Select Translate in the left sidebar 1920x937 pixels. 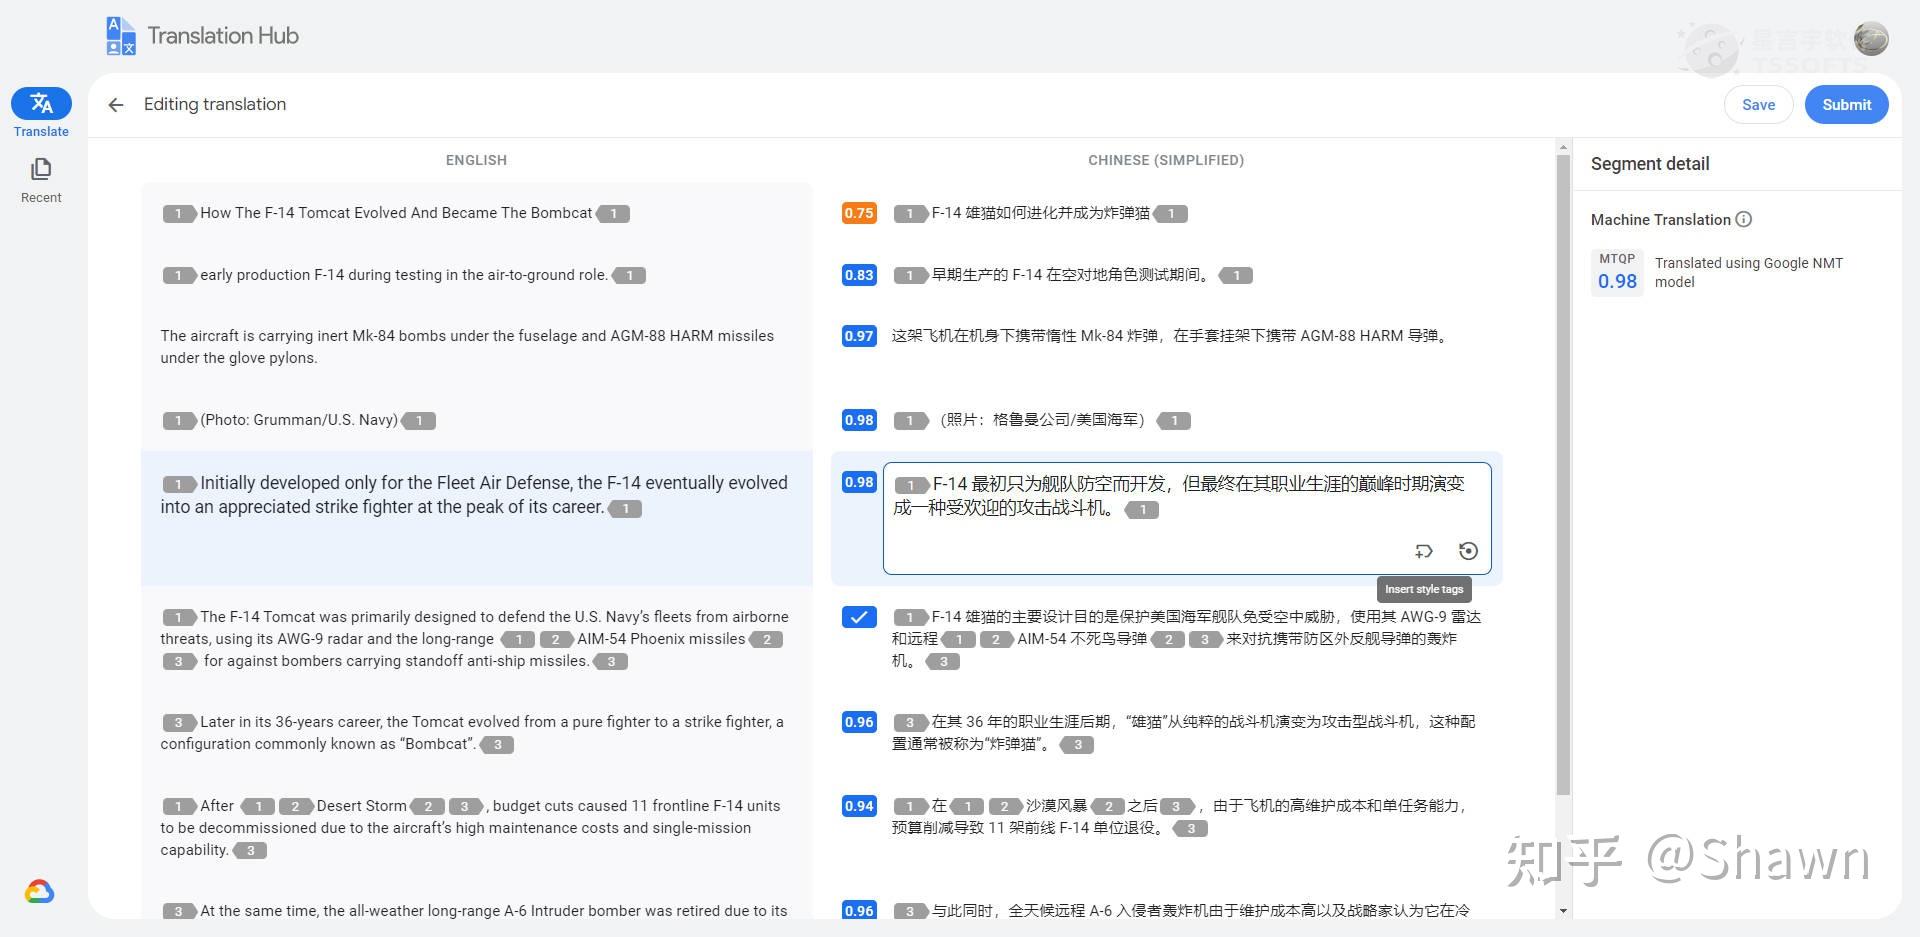pyautogui.click(x=41, y=110)
